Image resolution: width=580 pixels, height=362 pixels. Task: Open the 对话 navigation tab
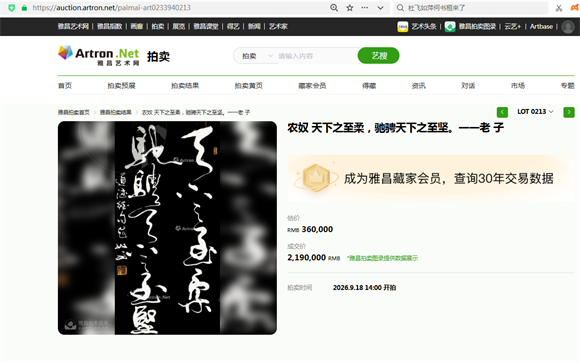tap(468, 86)
